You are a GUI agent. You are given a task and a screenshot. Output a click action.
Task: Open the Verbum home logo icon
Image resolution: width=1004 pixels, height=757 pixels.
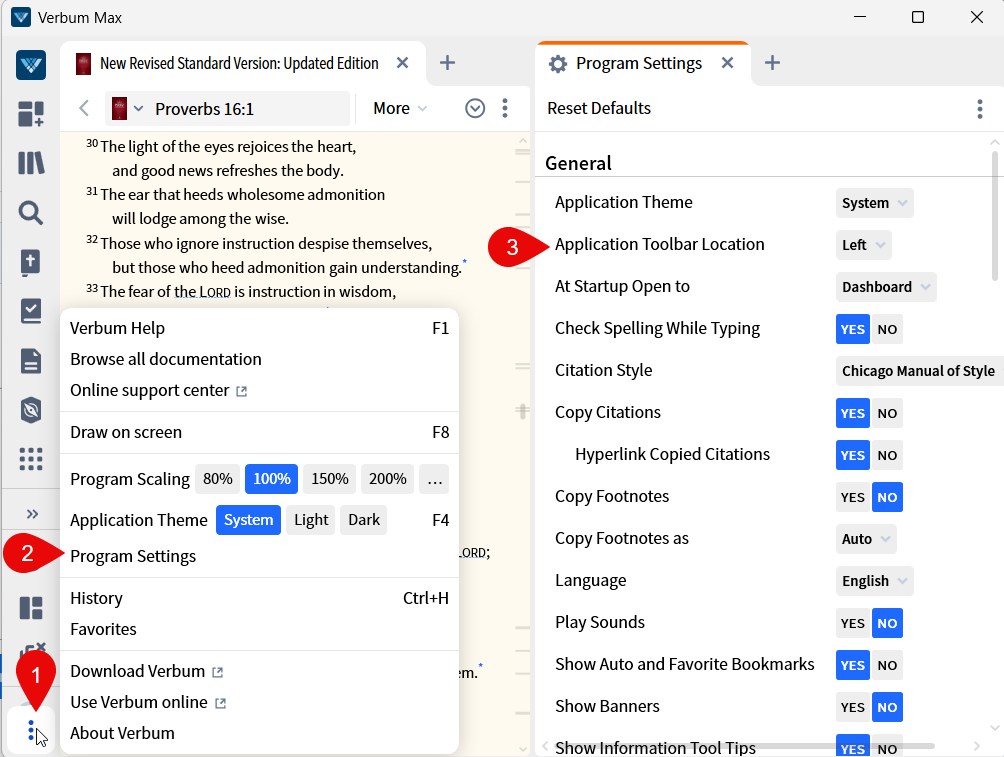tap(31, 65)
